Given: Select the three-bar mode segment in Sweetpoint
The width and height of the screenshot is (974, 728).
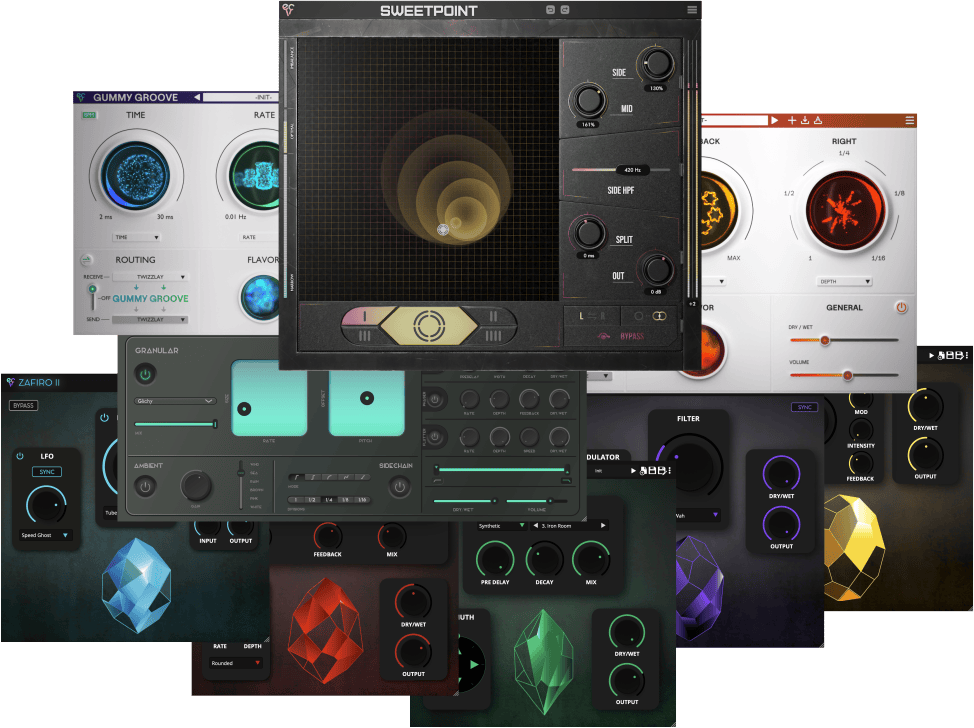Looking at the screenshot, I should point(364,335).
